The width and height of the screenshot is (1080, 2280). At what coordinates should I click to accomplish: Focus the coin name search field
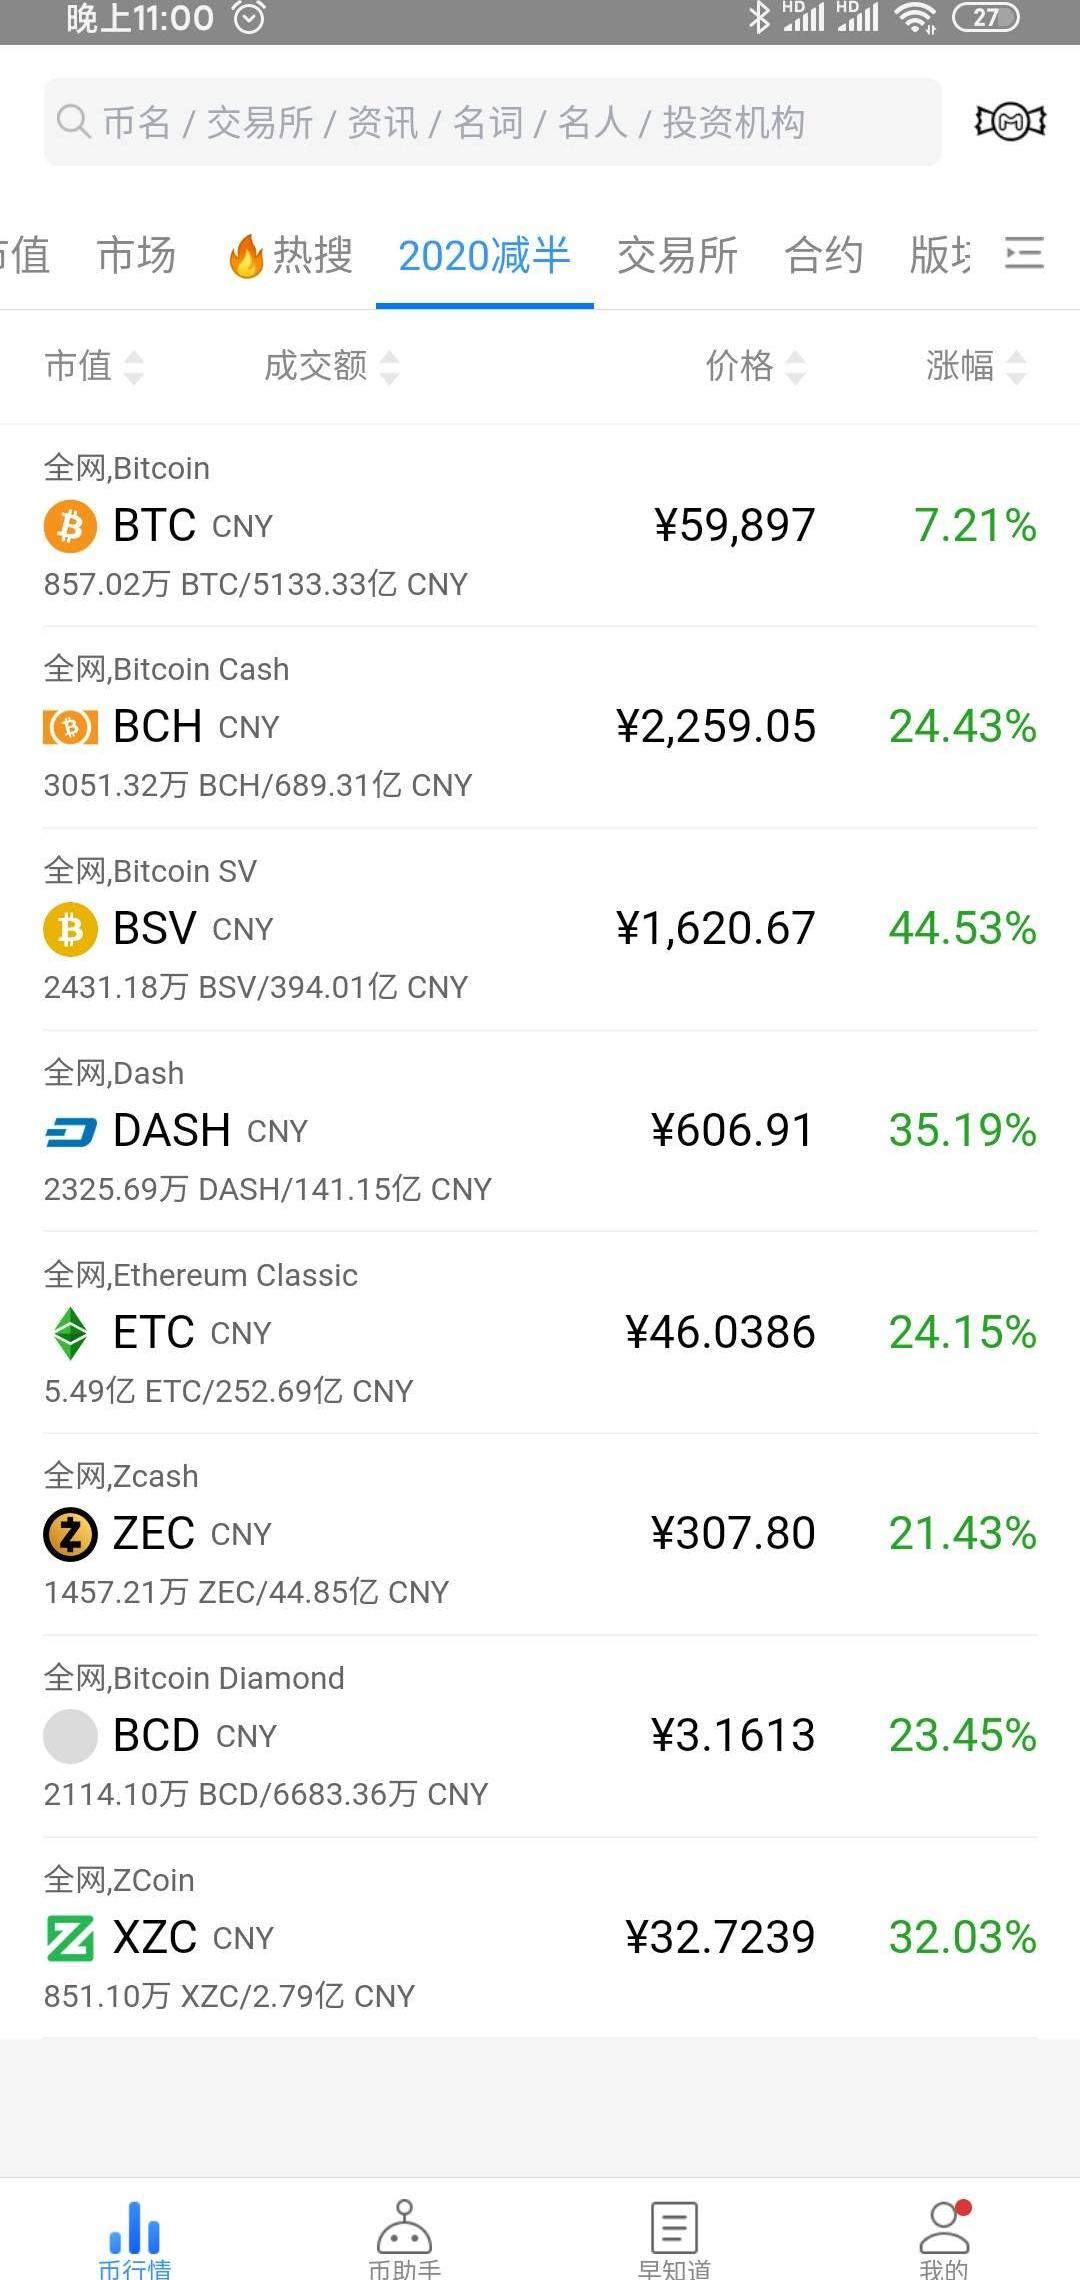(x=492, y=122)
